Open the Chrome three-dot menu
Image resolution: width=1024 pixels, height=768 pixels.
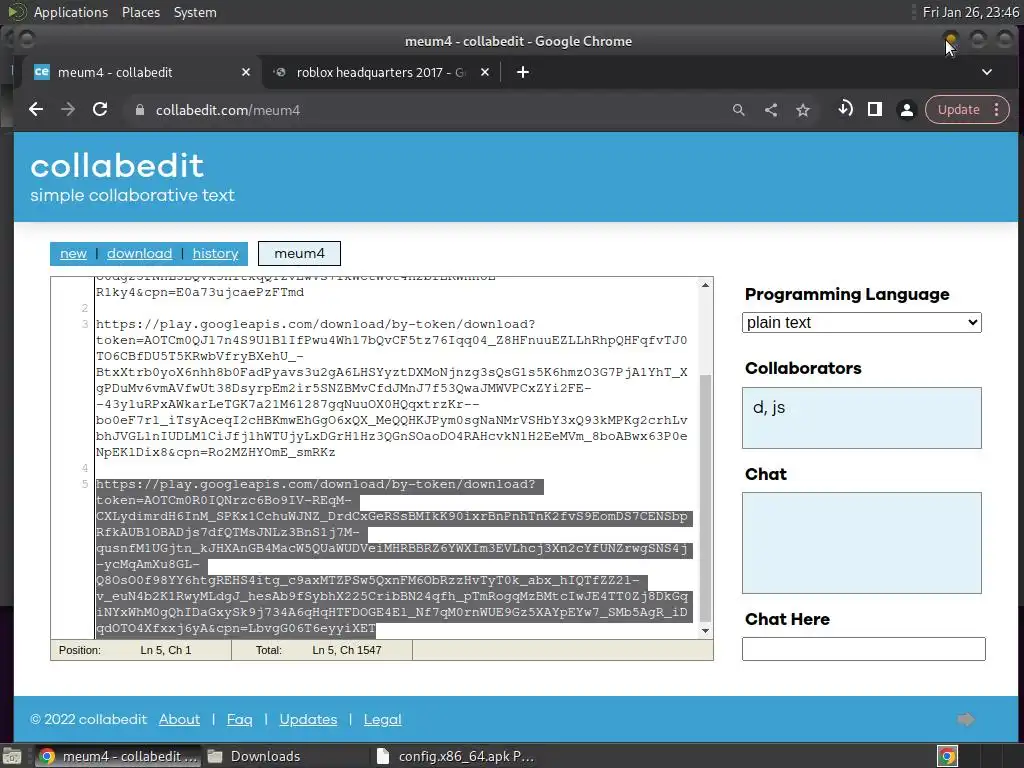click(997, 110)
